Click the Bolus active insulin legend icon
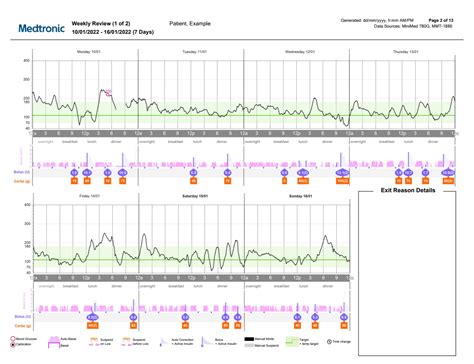The image size is (474, 364). [x=206, y=341]
